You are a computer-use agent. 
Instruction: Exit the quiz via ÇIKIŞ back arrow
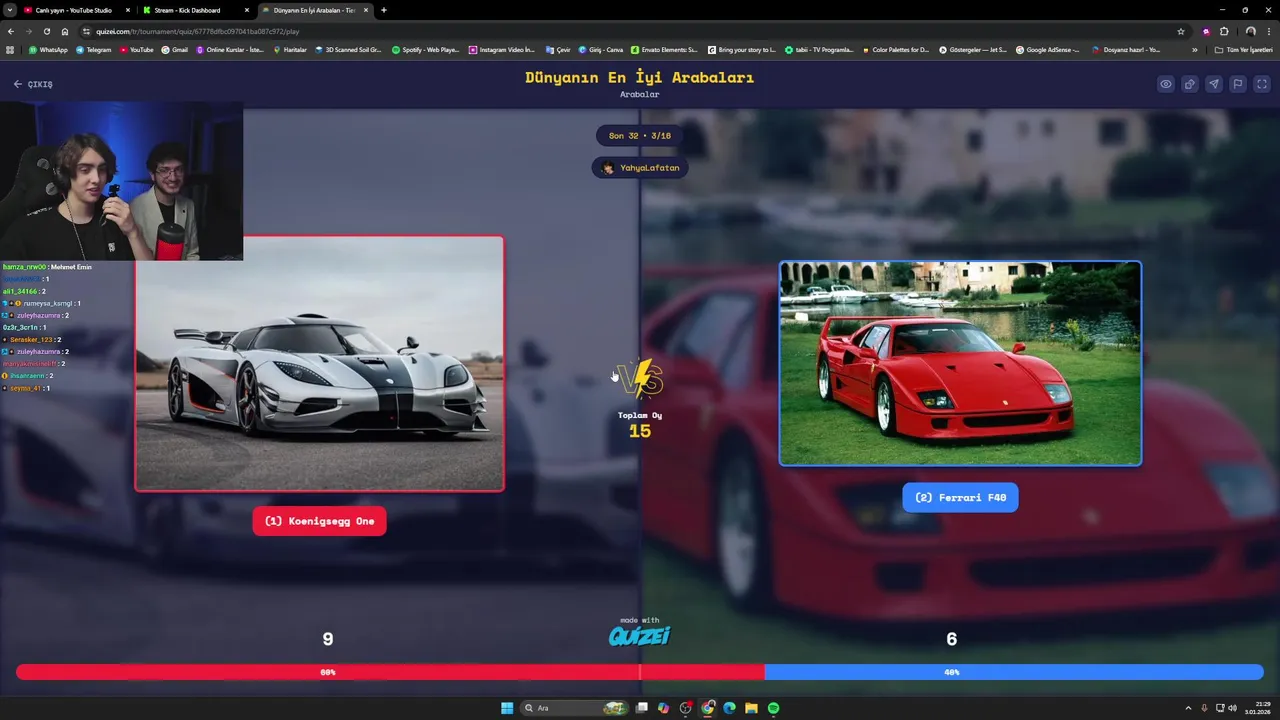pos(33,84)
